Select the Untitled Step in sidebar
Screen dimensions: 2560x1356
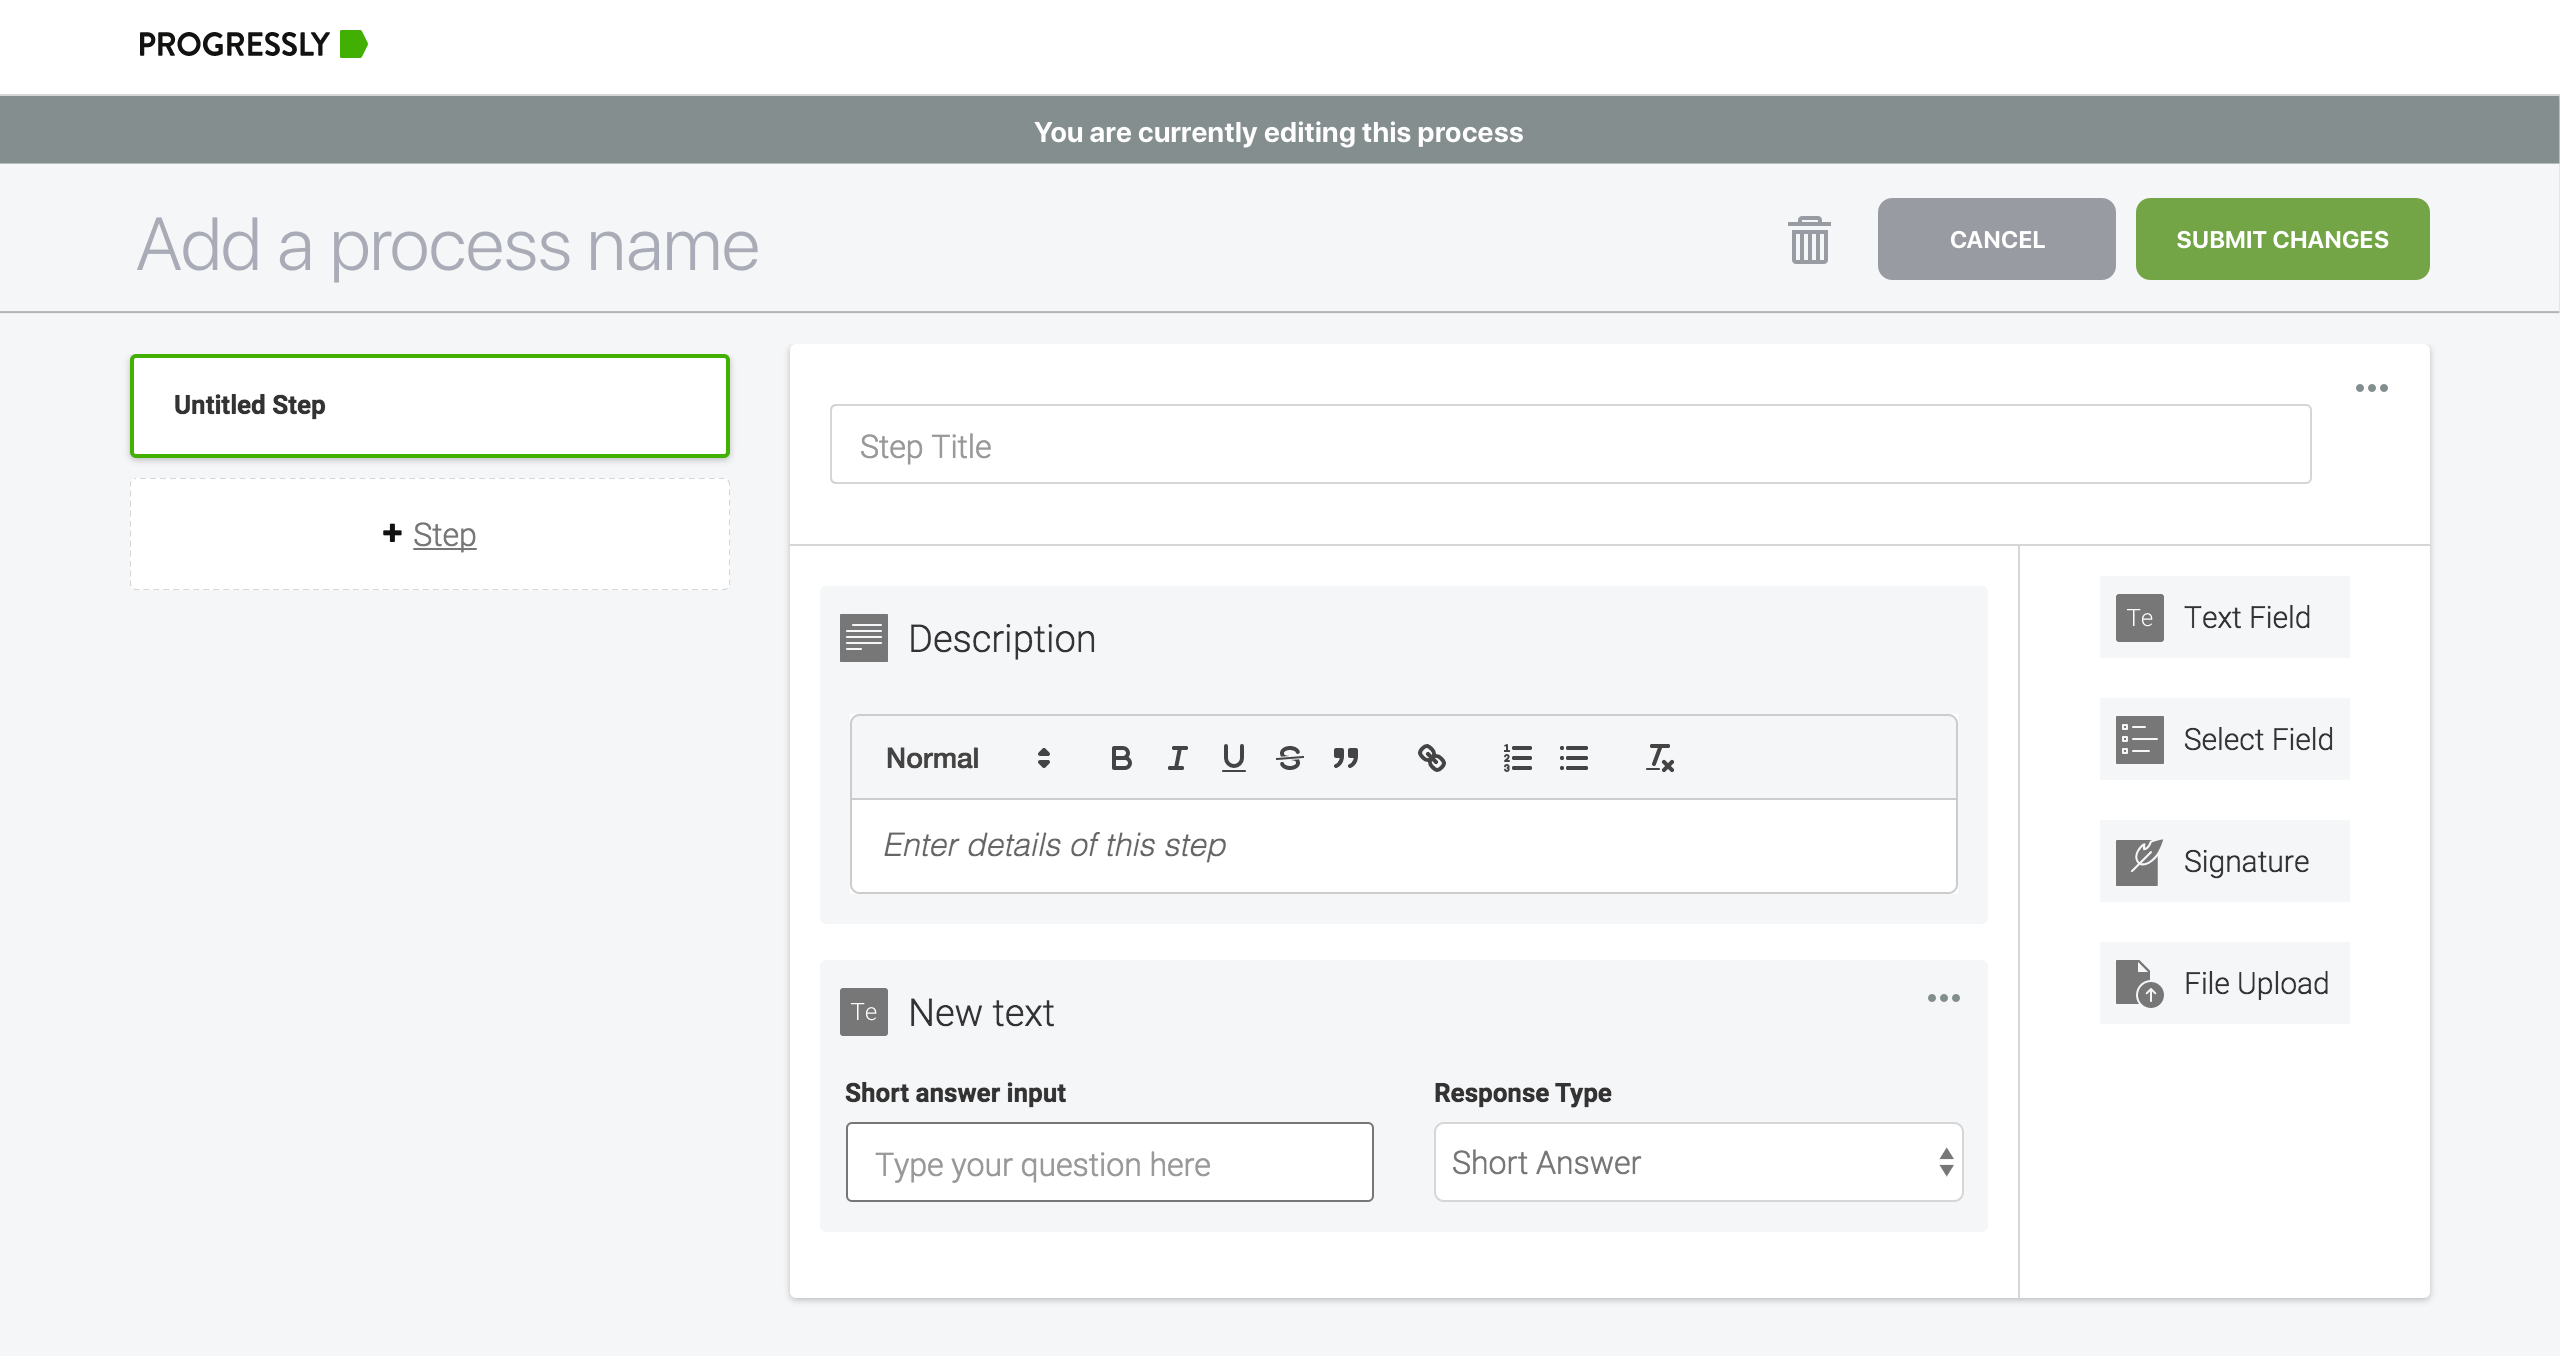(429, 406)
